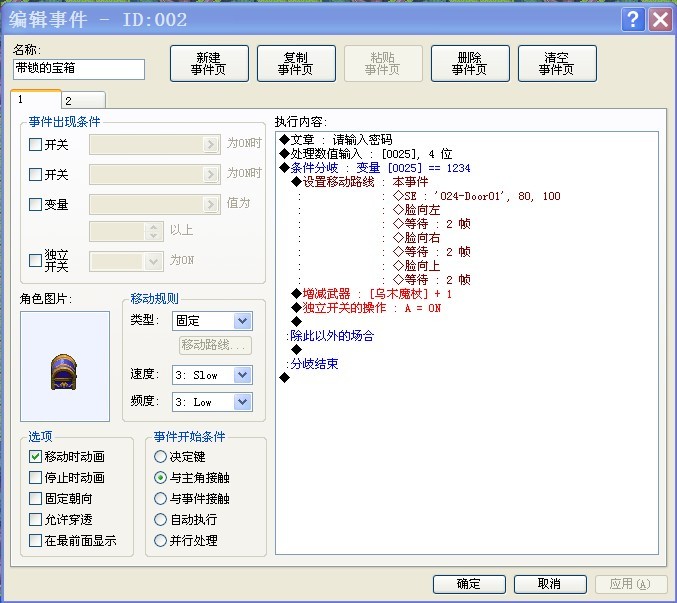Select 并行处理 start condition
The image size is (677, 603).
point(160,540)
